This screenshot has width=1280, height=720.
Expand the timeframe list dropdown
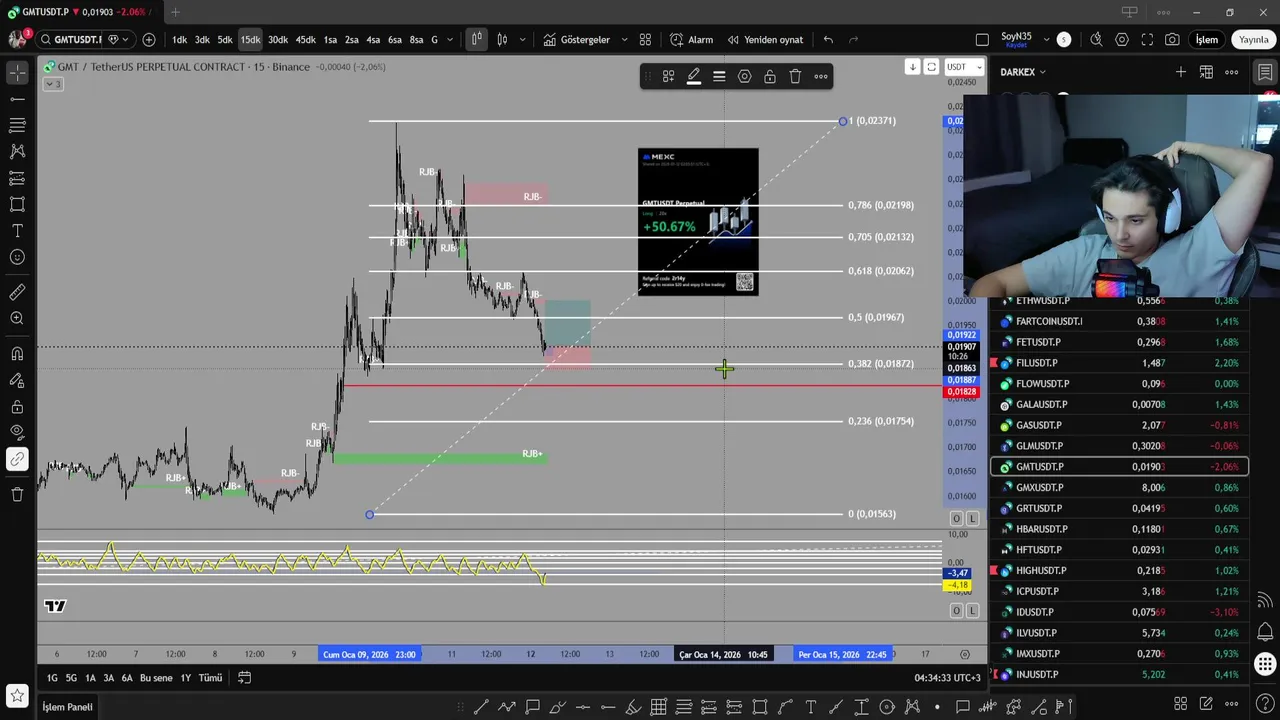click(450, 40)
